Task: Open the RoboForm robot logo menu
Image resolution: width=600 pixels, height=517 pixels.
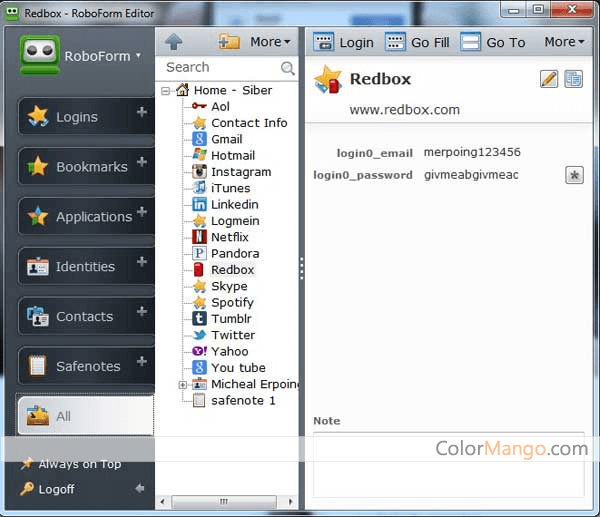Action: (40, 54)
